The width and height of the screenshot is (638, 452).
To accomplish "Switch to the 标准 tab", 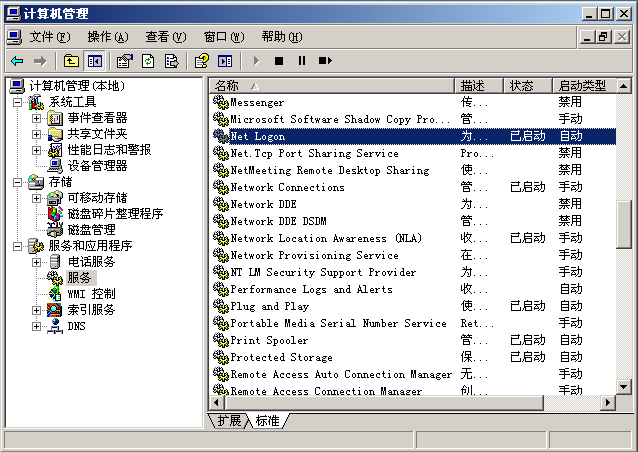I will coord(268,420).
